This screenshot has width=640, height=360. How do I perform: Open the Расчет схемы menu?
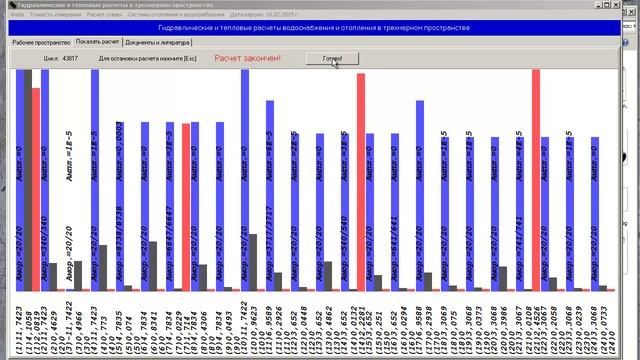click(104, 14)
